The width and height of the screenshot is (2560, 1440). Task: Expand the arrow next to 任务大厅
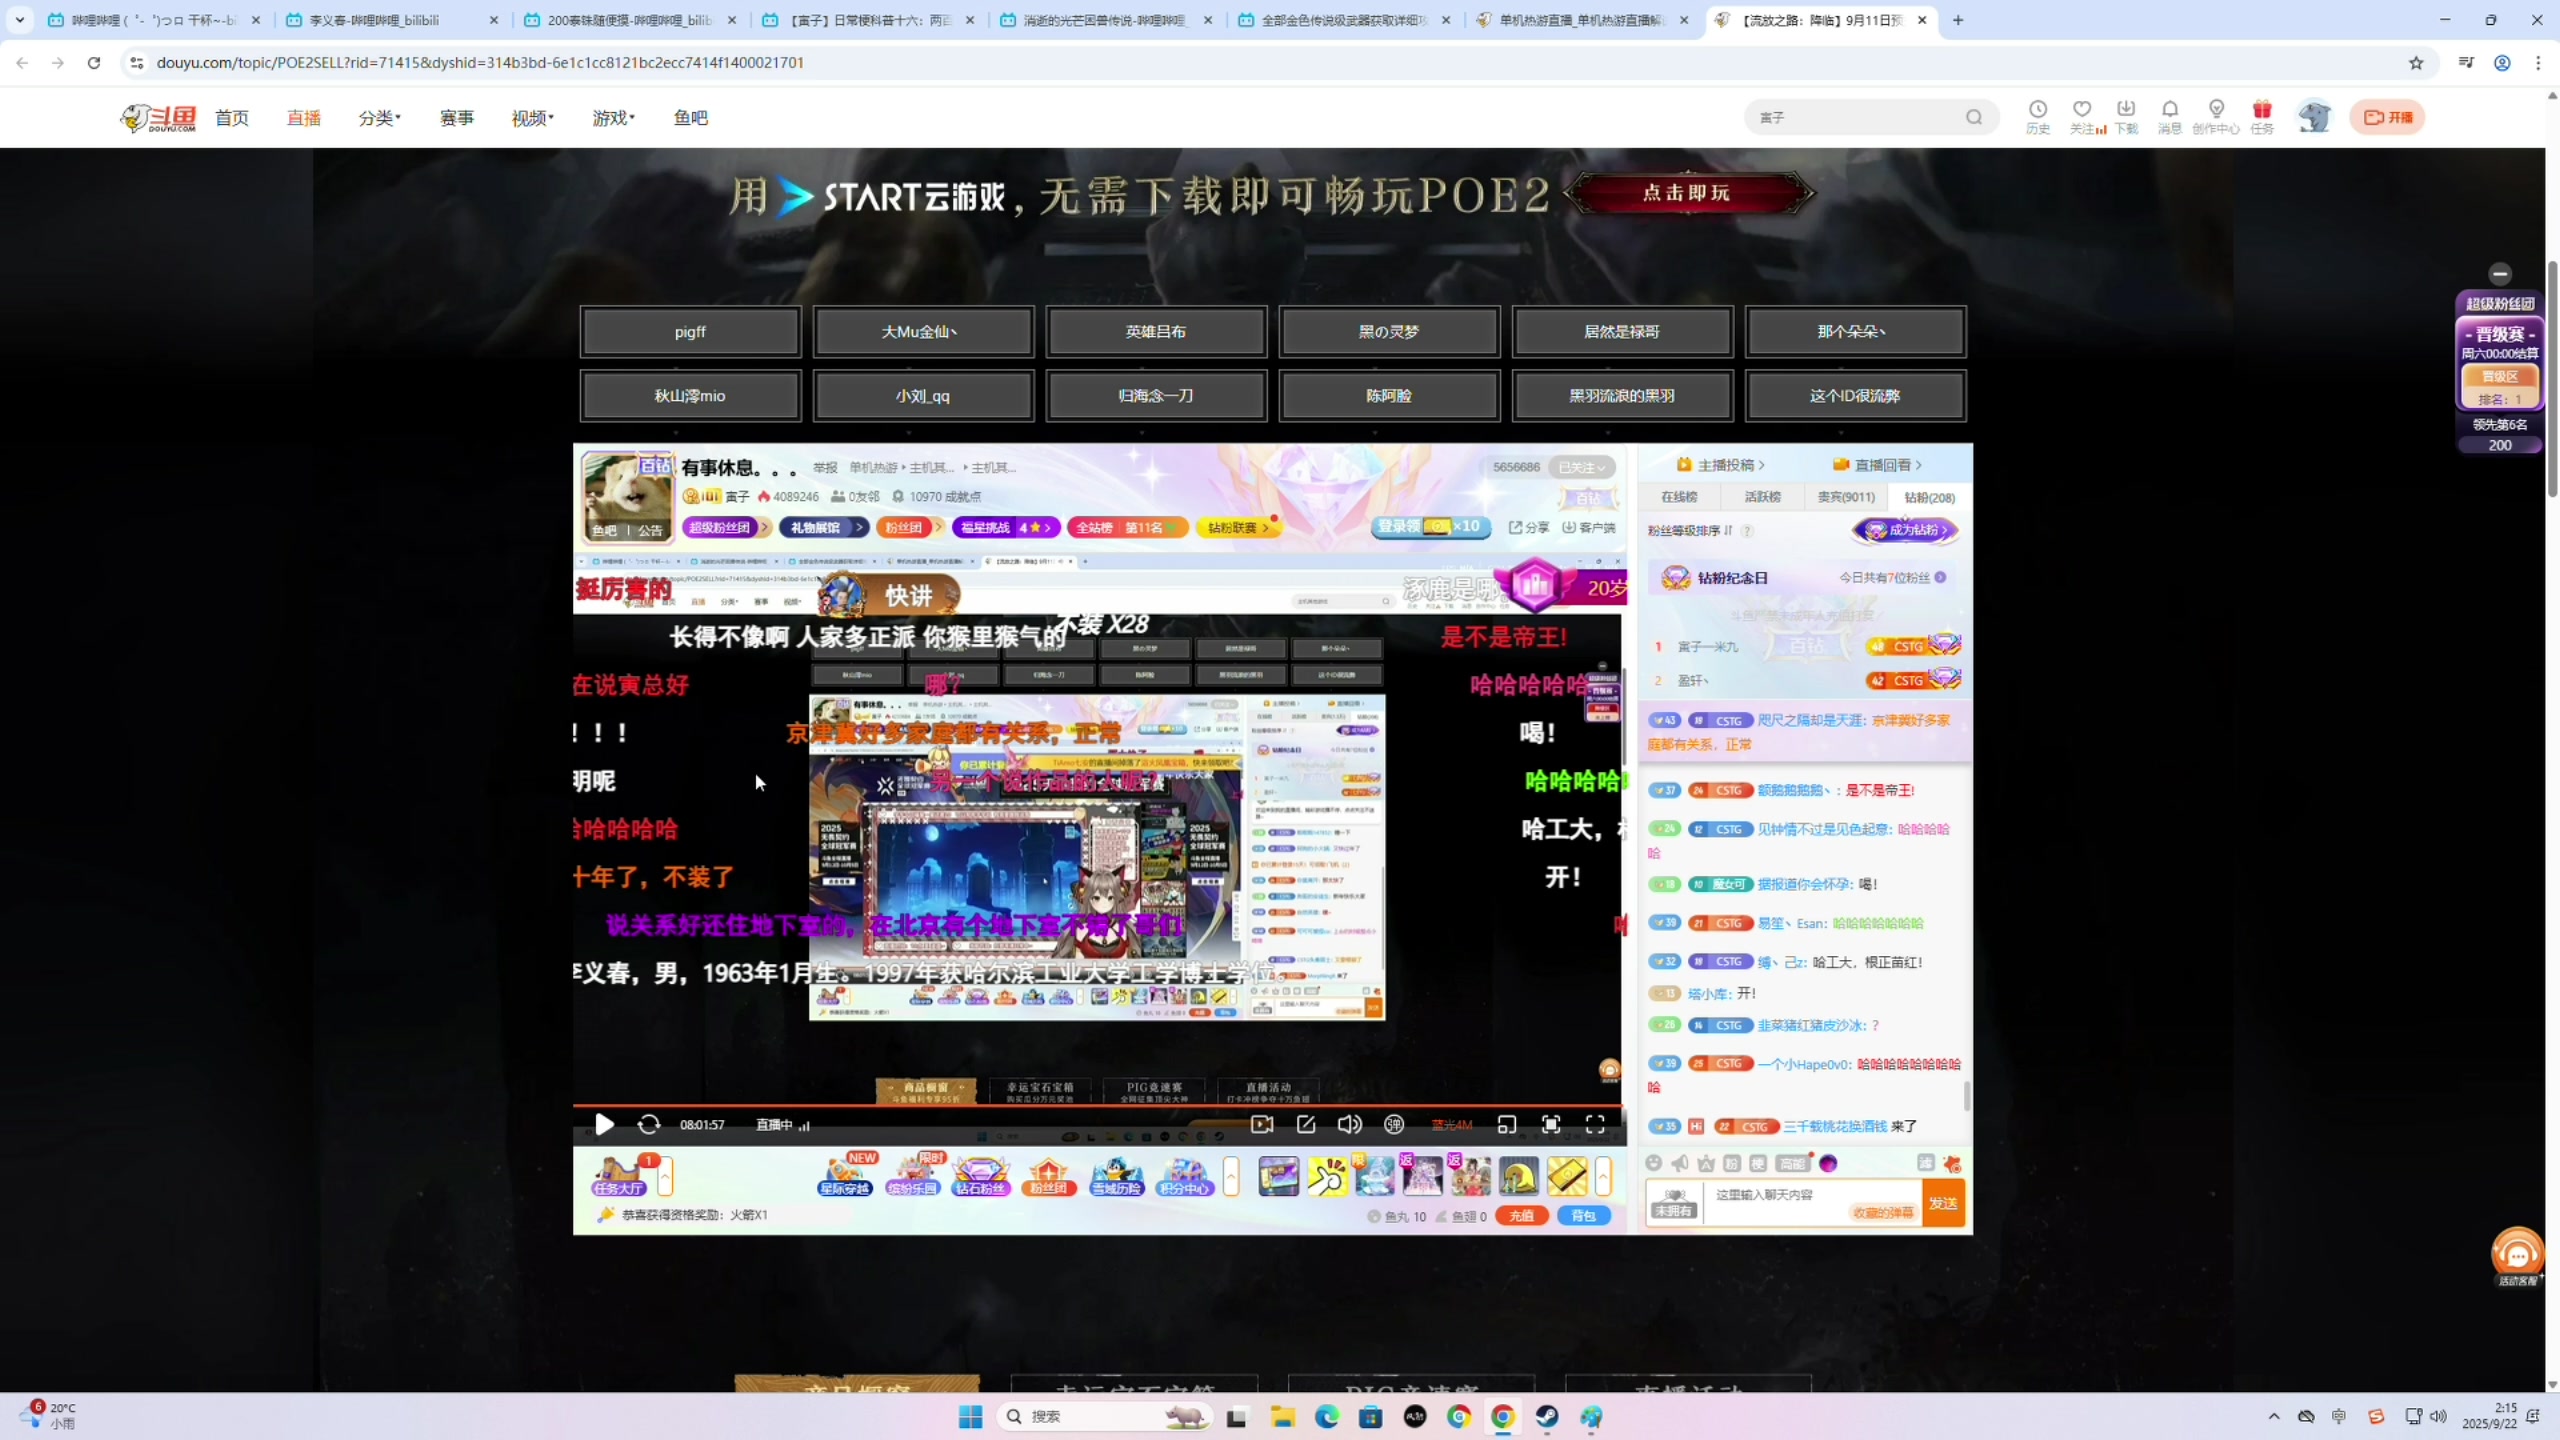point(665,1176)
